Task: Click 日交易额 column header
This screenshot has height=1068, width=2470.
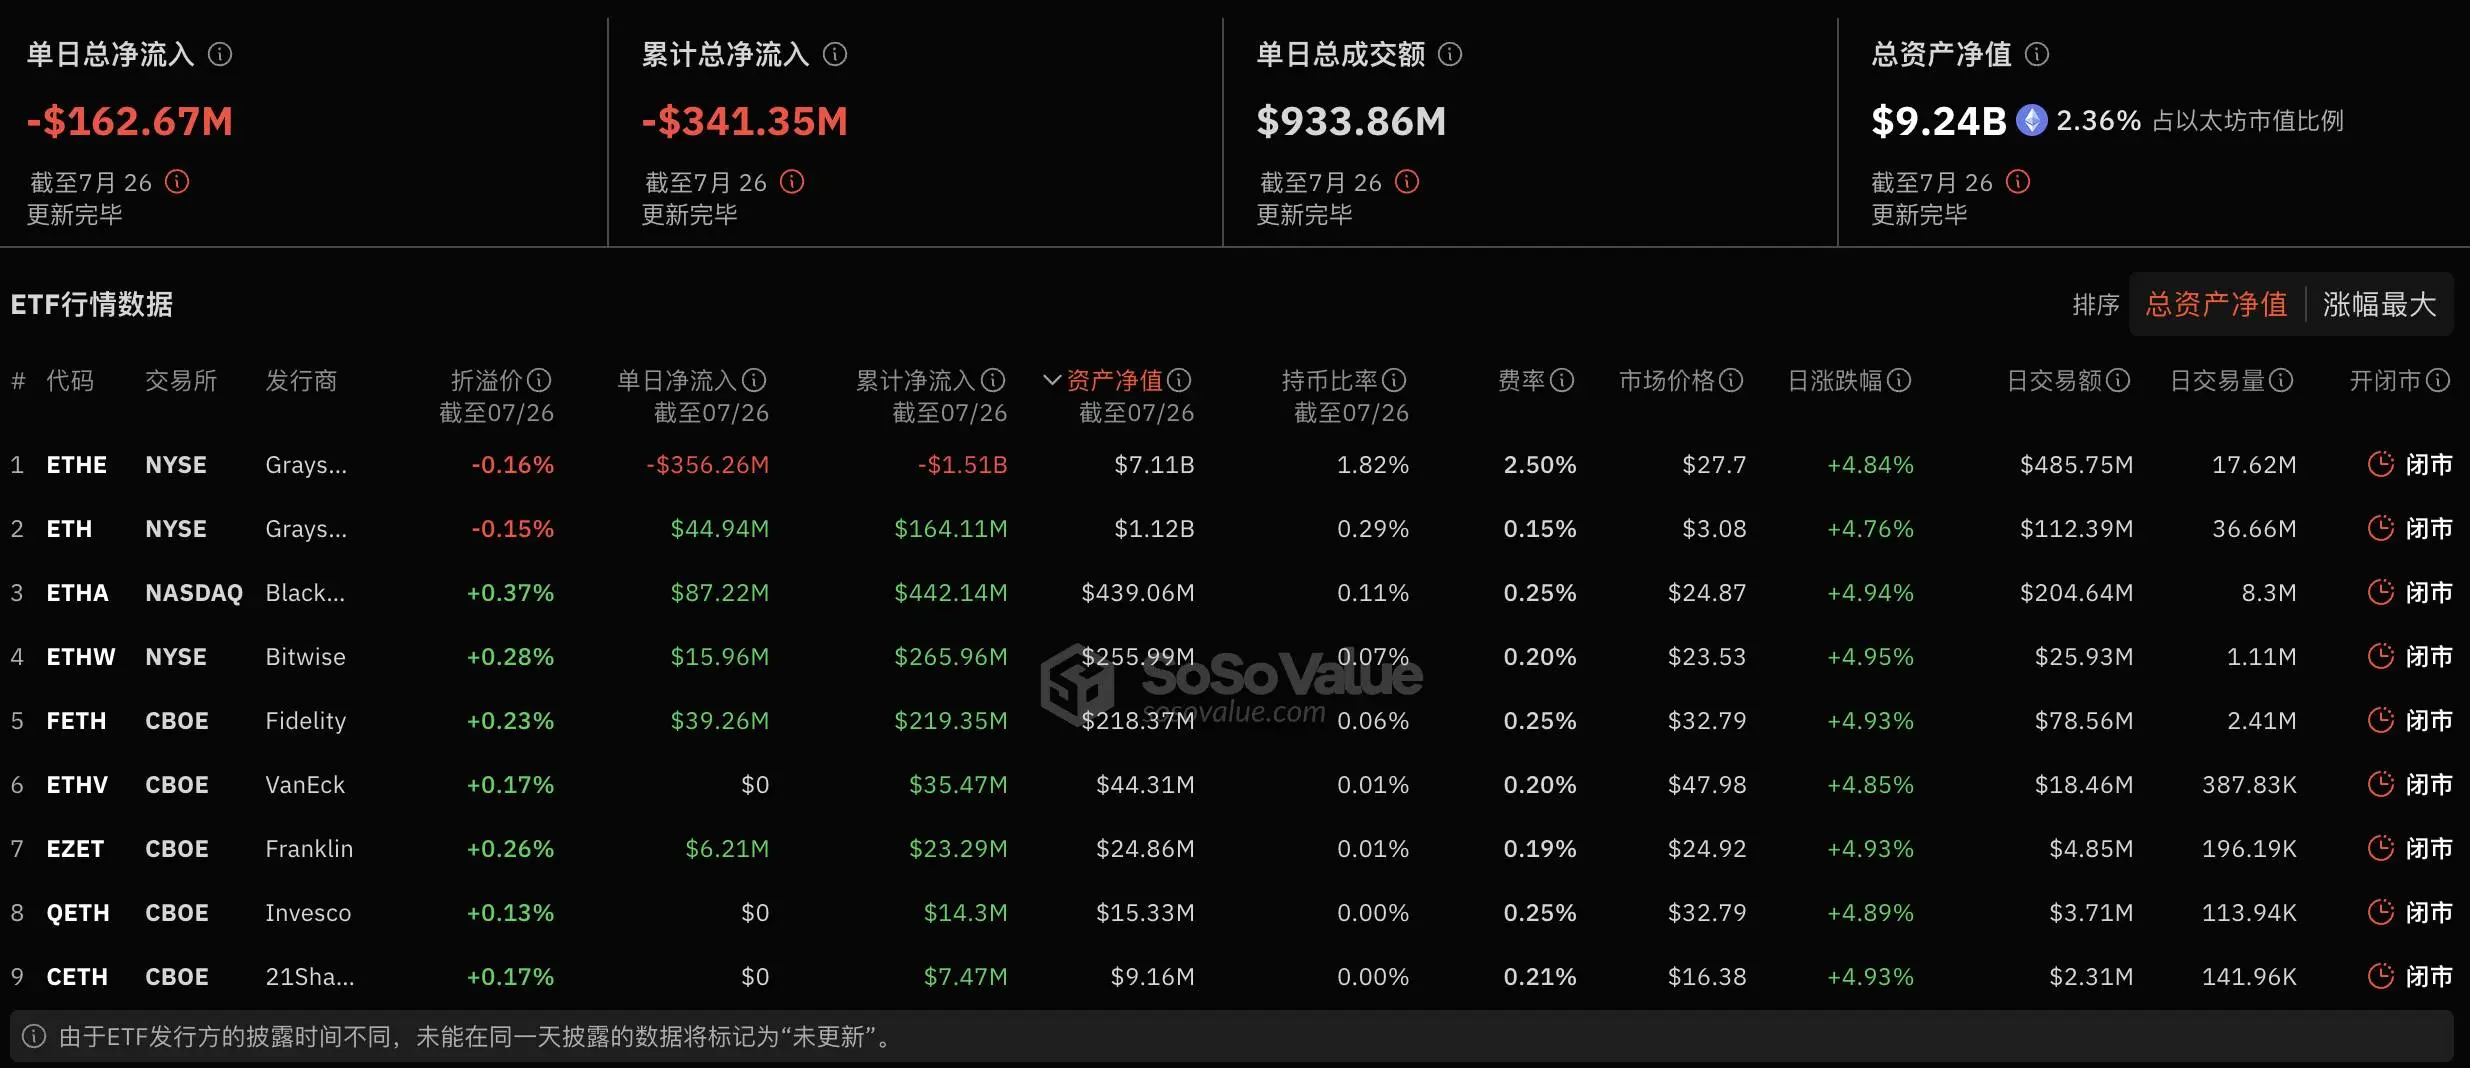Action: coord(2055,380)
